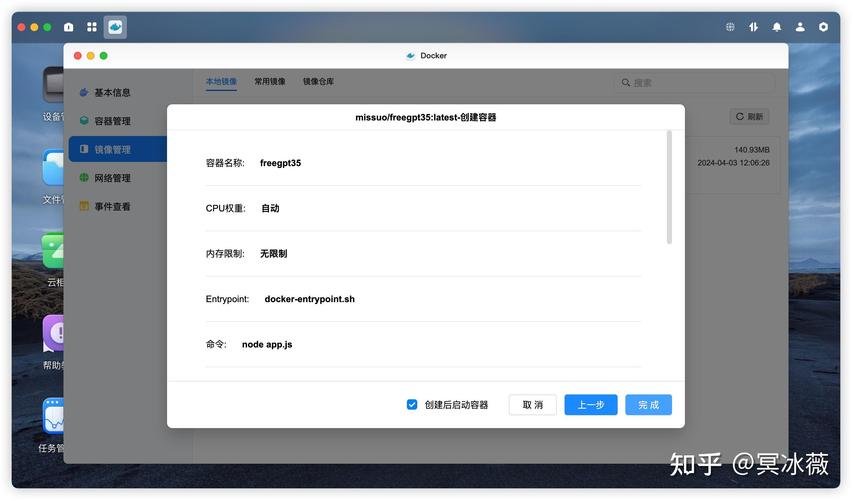Click the 搜索 search field
Viewport: 852px width, 500px height.
(x=695, y=83)
